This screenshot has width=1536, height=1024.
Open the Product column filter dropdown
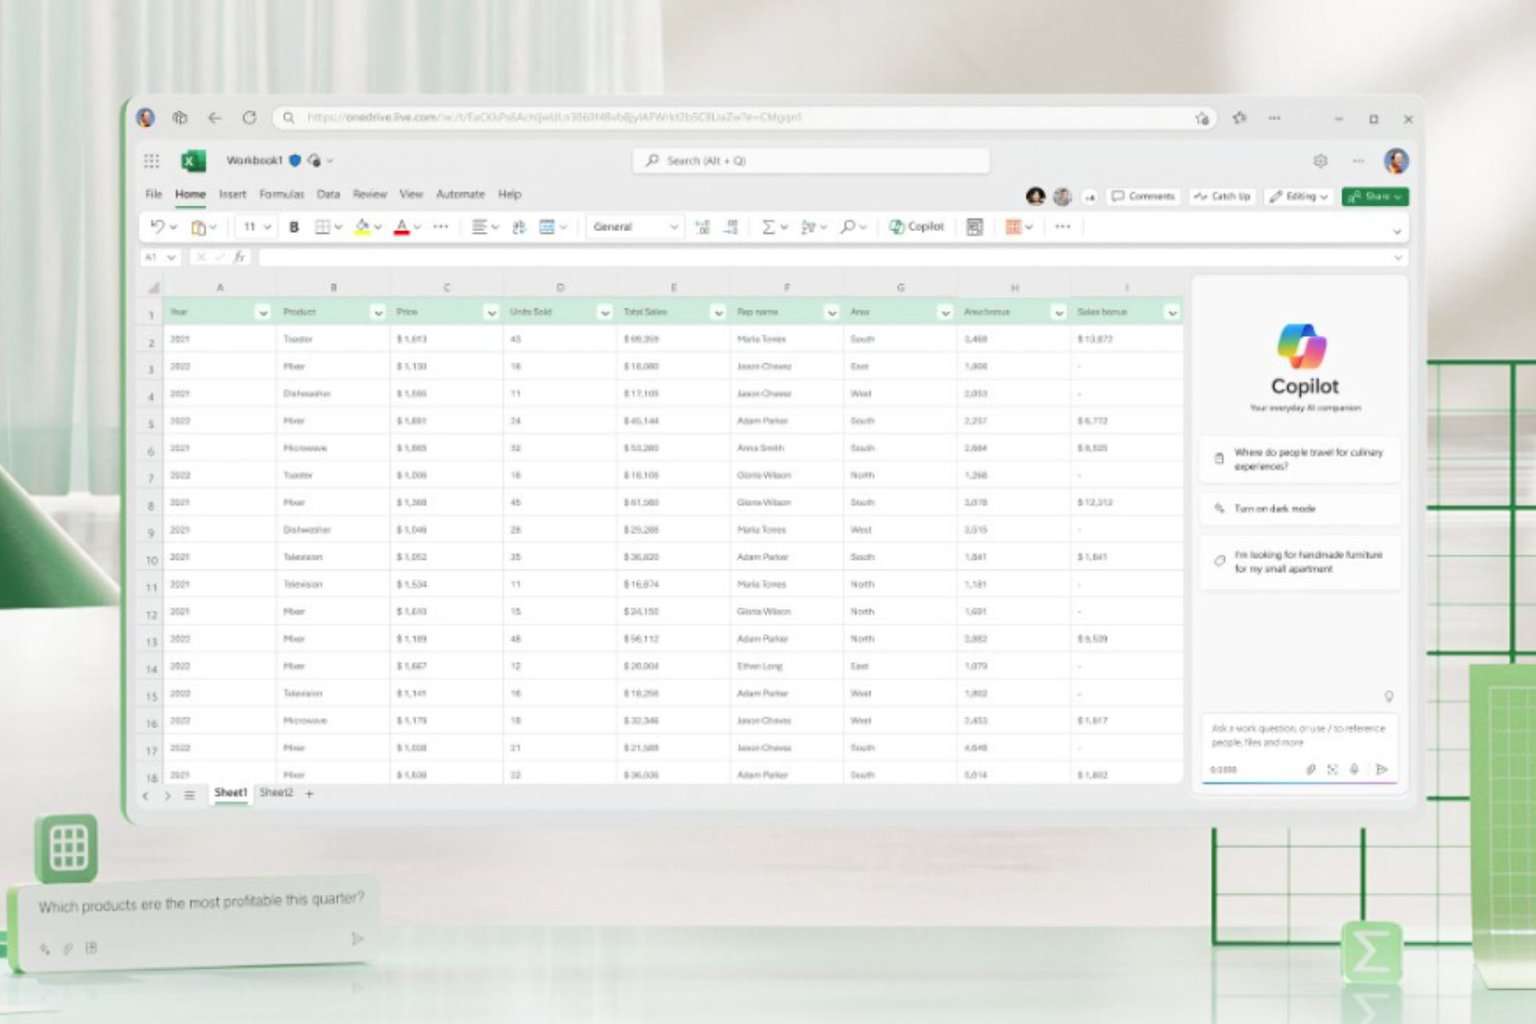(x=378, y=313)
